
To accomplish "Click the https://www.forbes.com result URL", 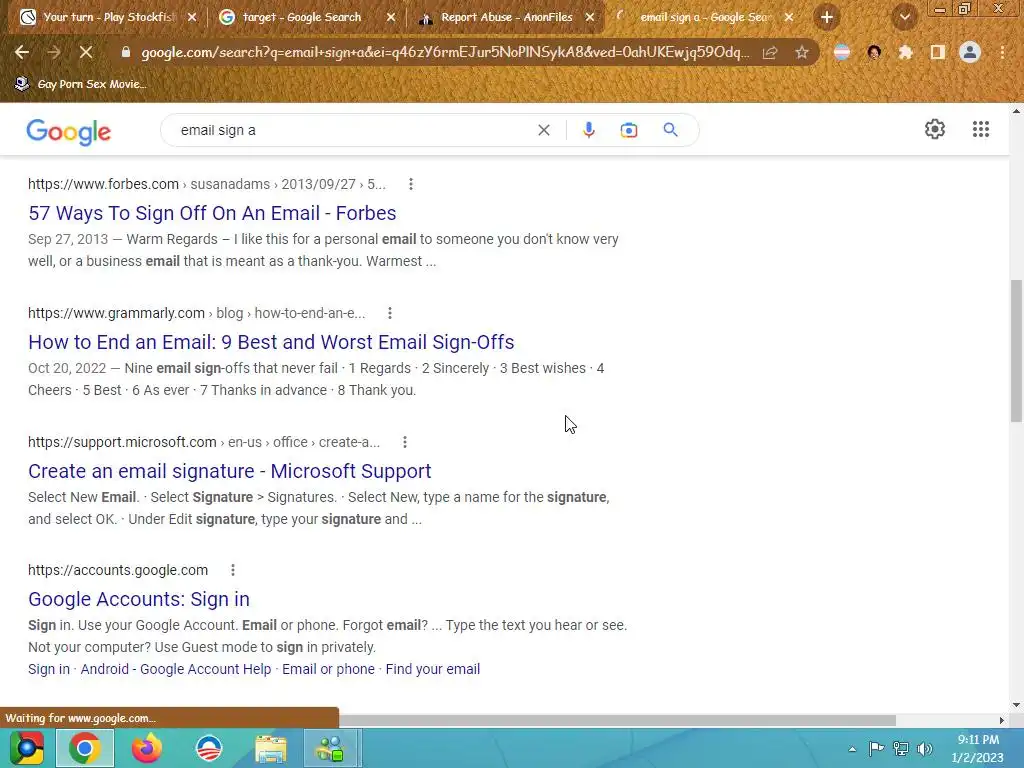I will point(103,184).
